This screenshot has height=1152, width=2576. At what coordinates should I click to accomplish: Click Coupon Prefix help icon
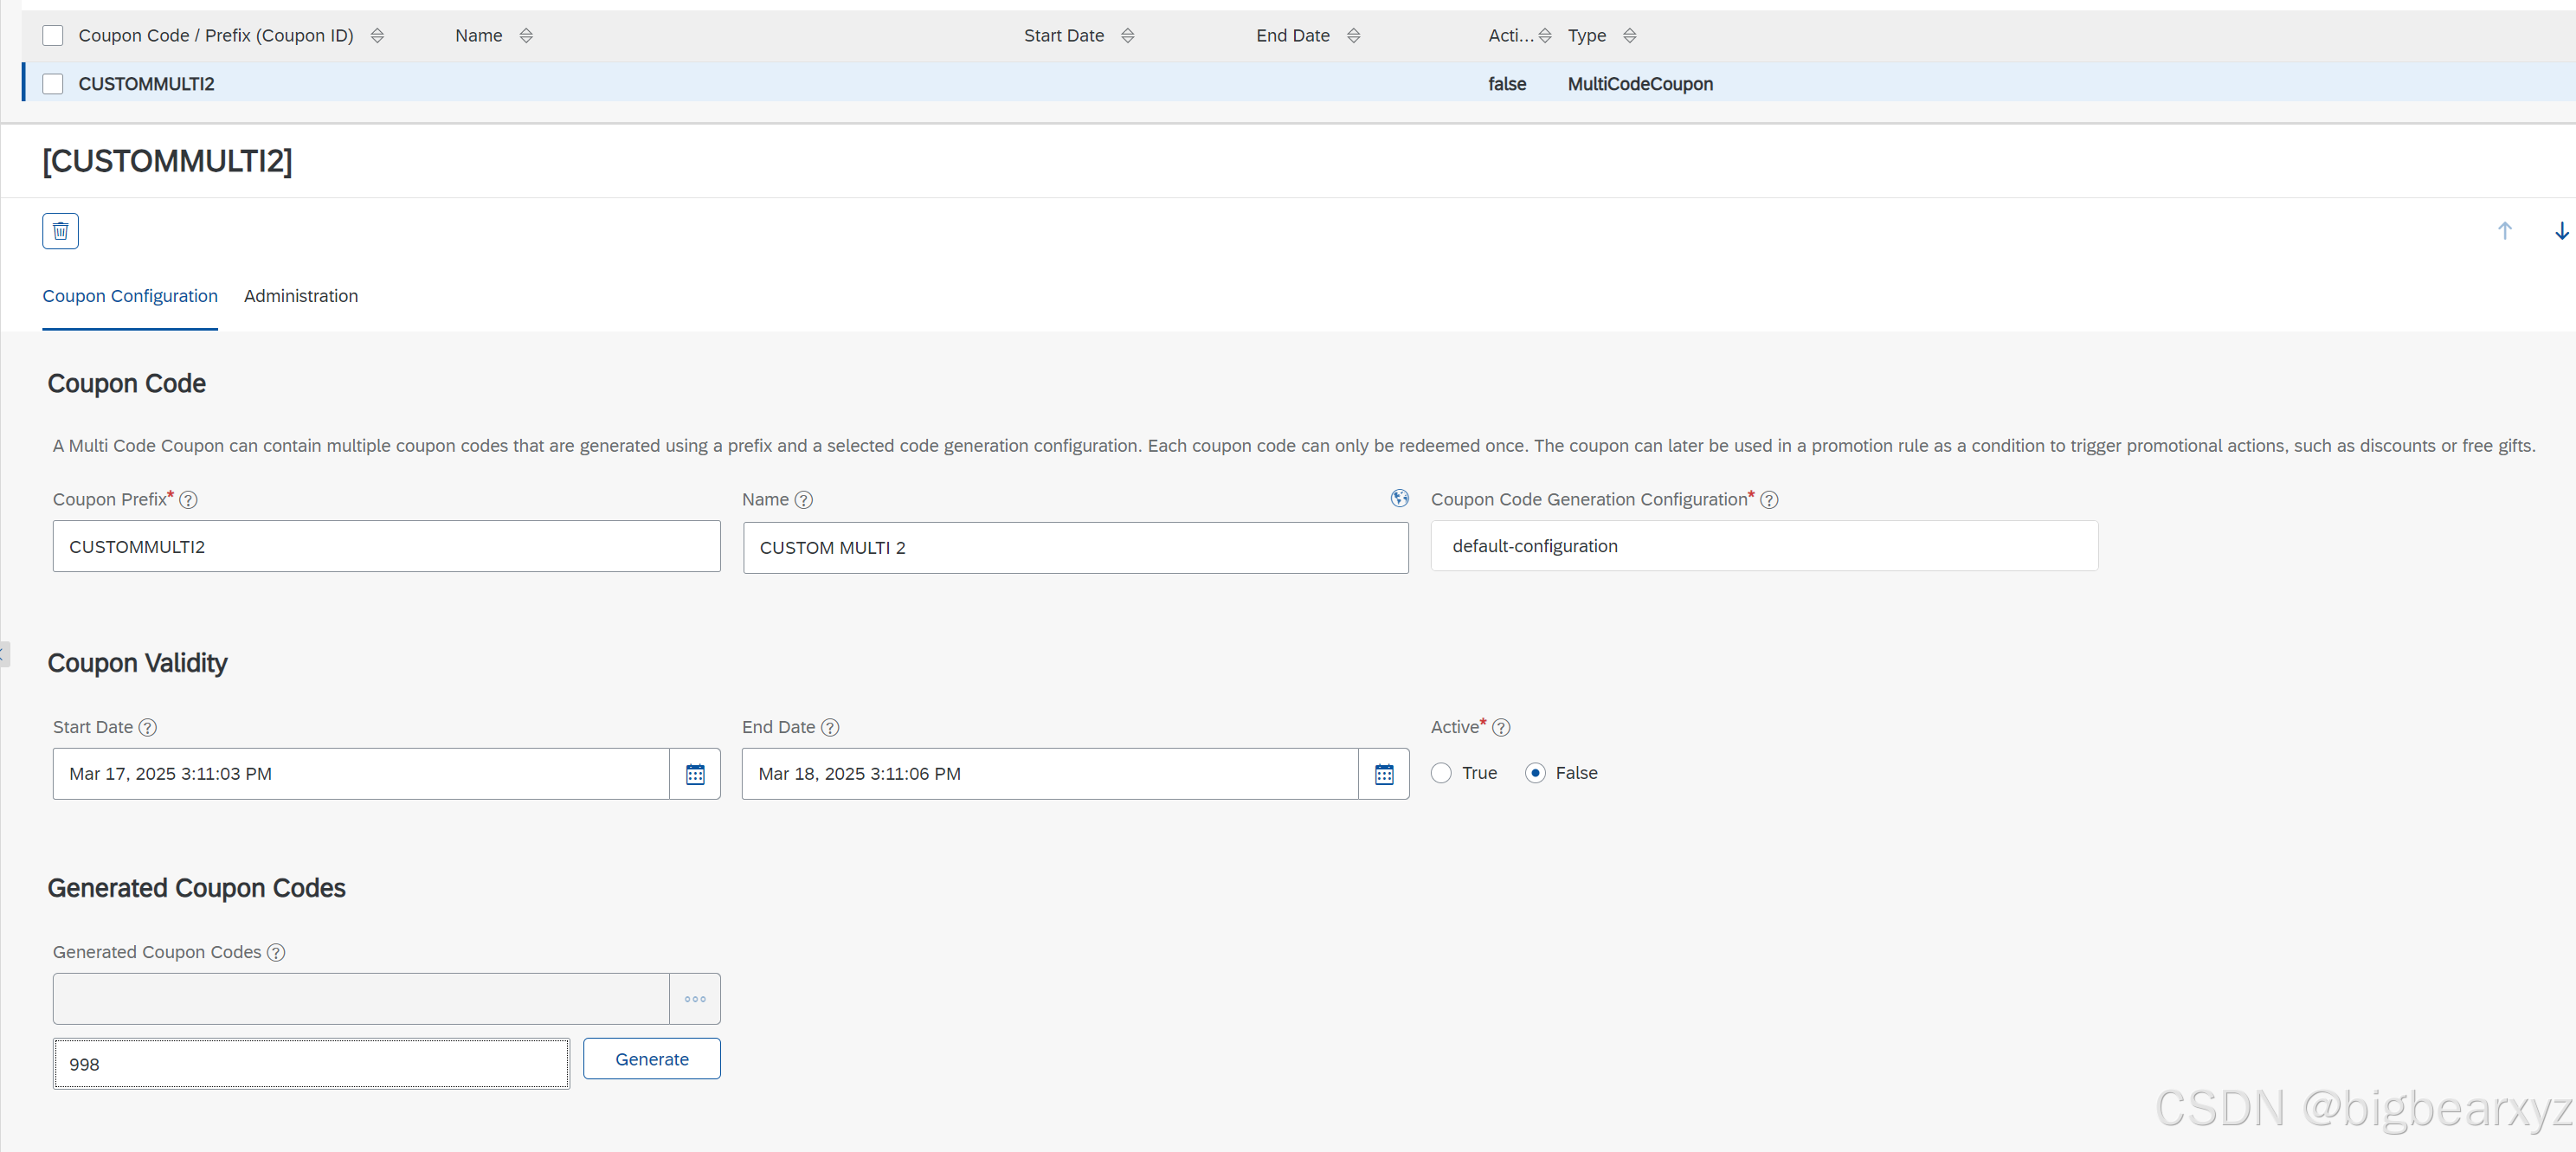click(x=188, y=500)
